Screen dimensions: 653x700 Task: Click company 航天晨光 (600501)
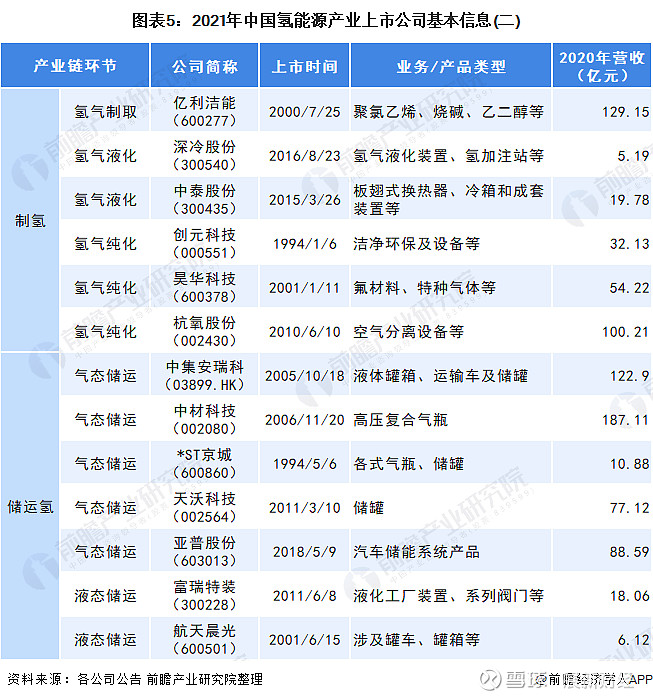click(204, 639)
